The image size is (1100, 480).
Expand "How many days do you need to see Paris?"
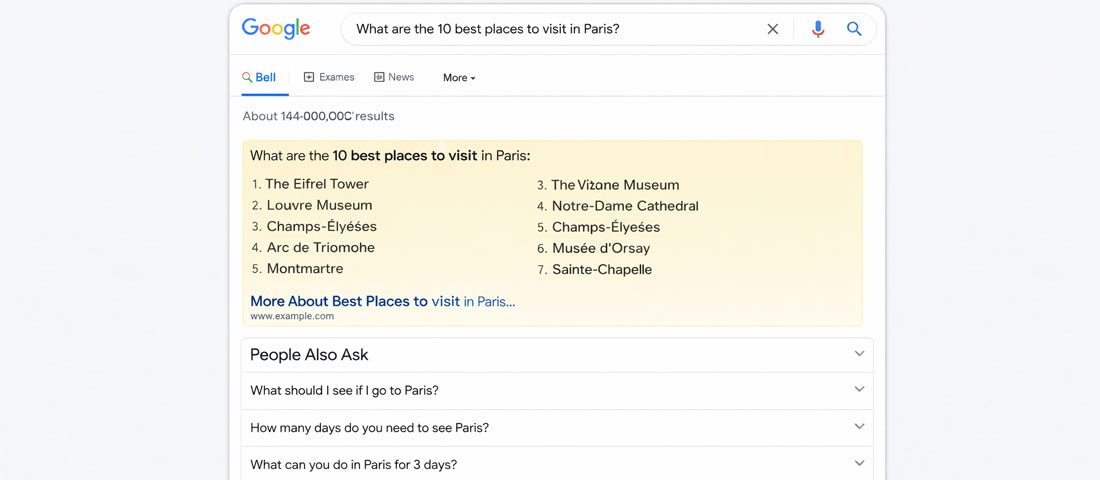pos(557,428)
